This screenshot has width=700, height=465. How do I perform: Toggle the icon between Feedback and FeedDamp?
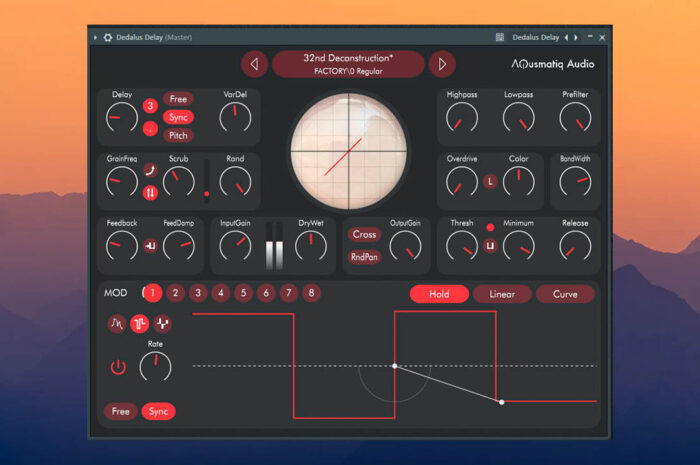pos(150,246)
